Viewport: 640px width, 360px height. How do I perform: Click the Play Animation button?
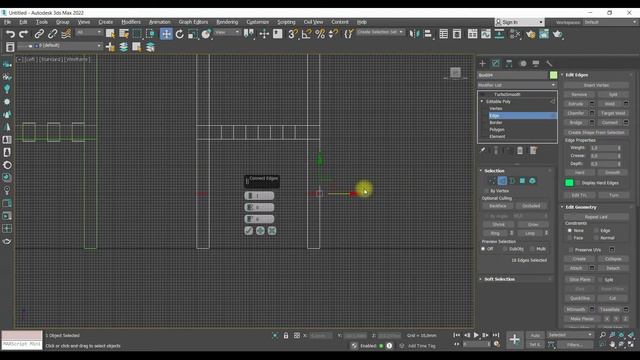pos(476,336)
